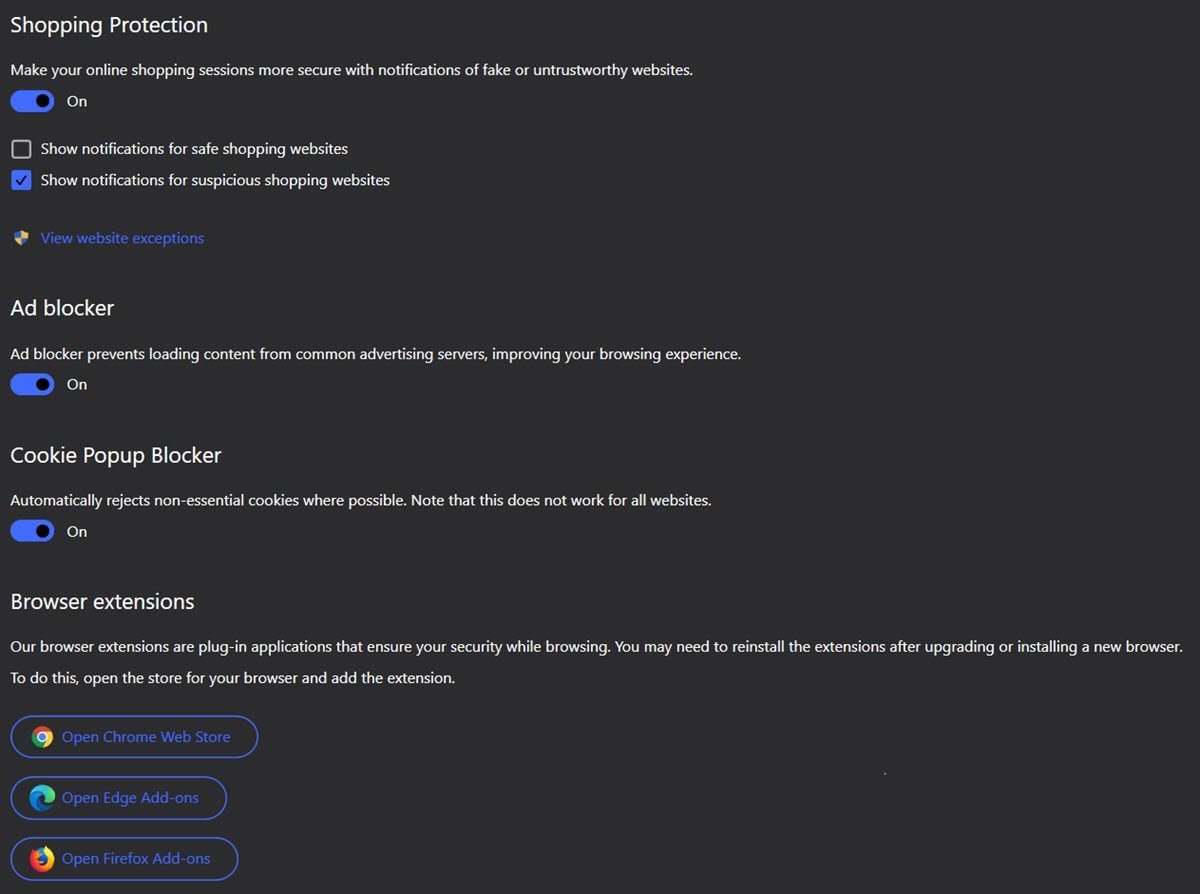
Task: Click the Cookie Popup Blocker section heading
Action: [115, 455]
